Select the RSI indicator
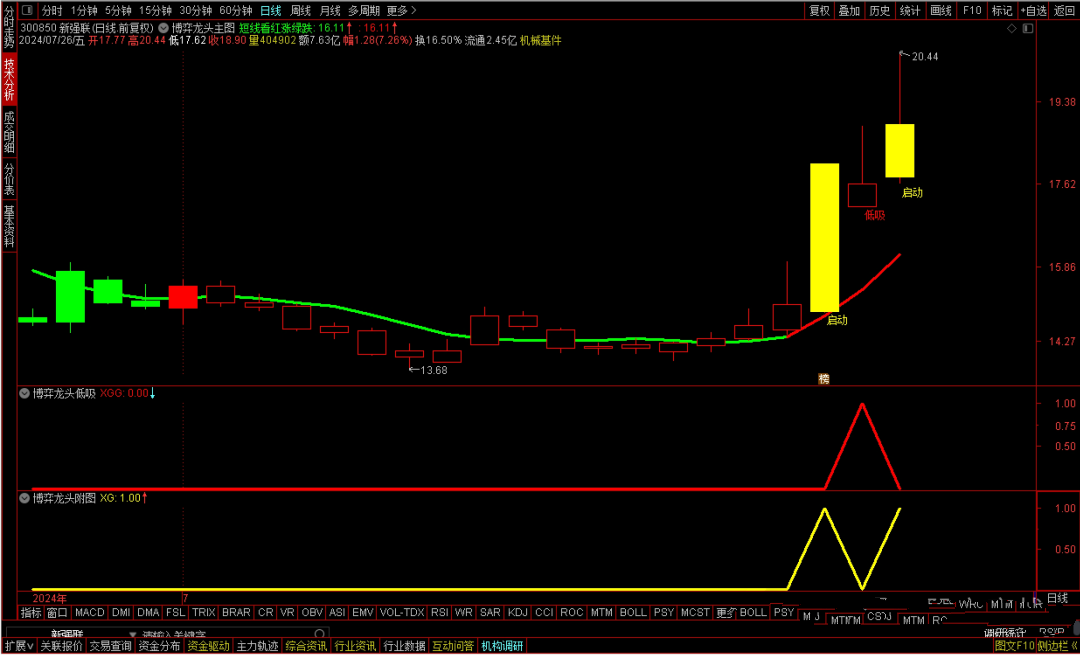Viewport: 1080px width, 655px height. click(439, 612)
